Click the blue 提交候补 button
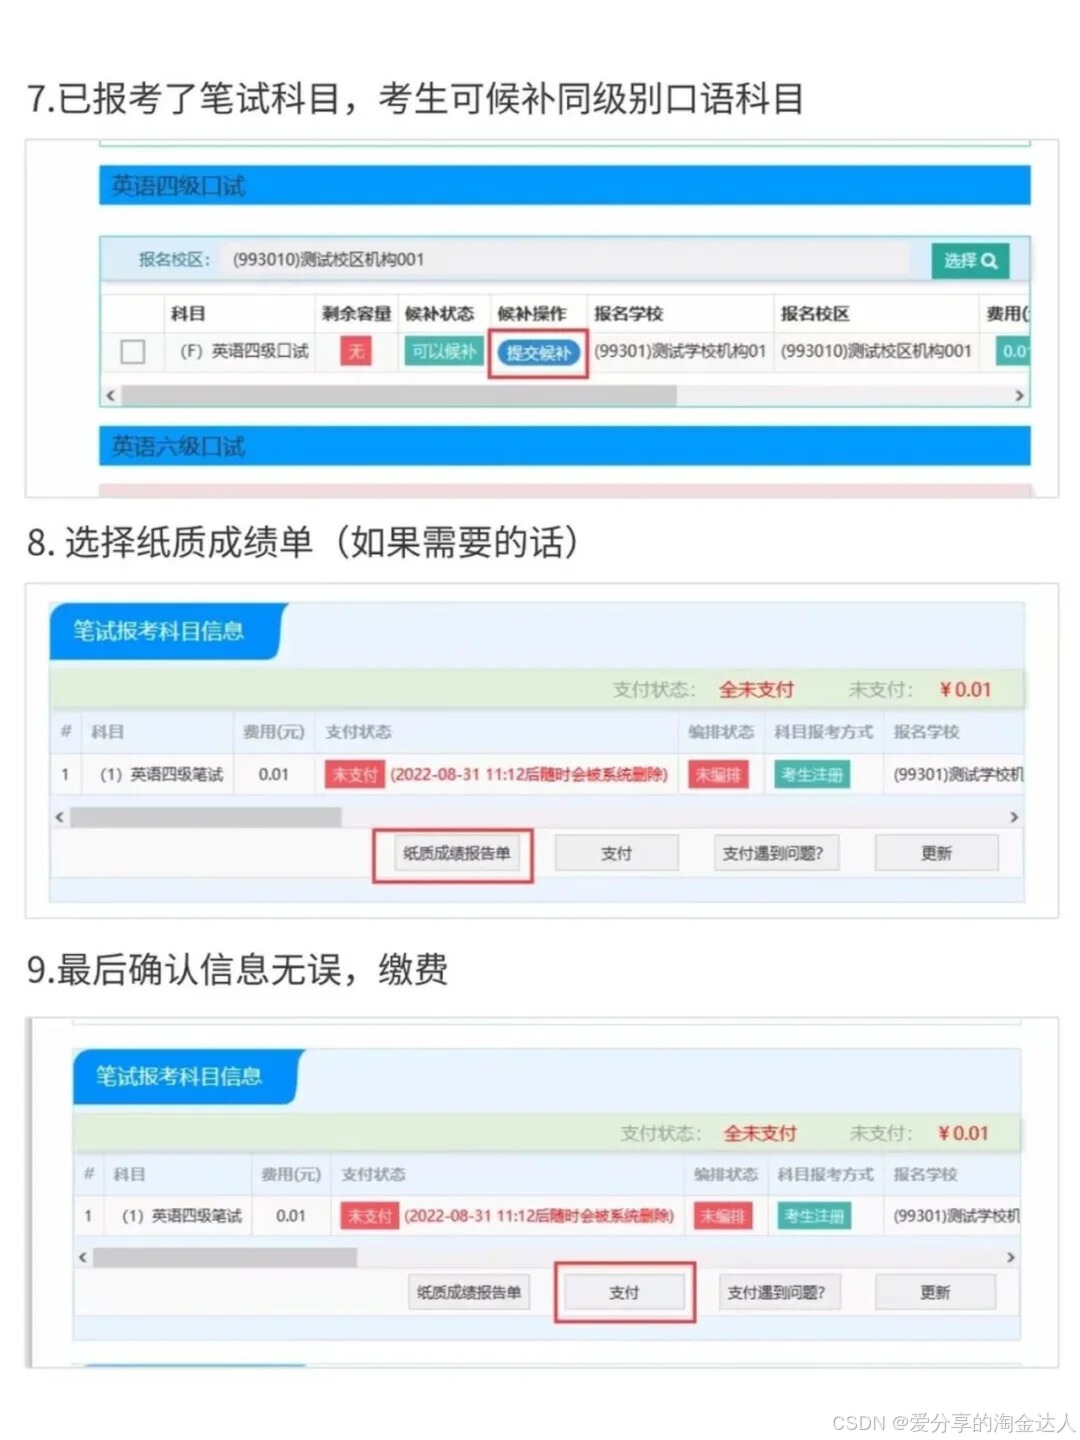 tap(539, 352)
